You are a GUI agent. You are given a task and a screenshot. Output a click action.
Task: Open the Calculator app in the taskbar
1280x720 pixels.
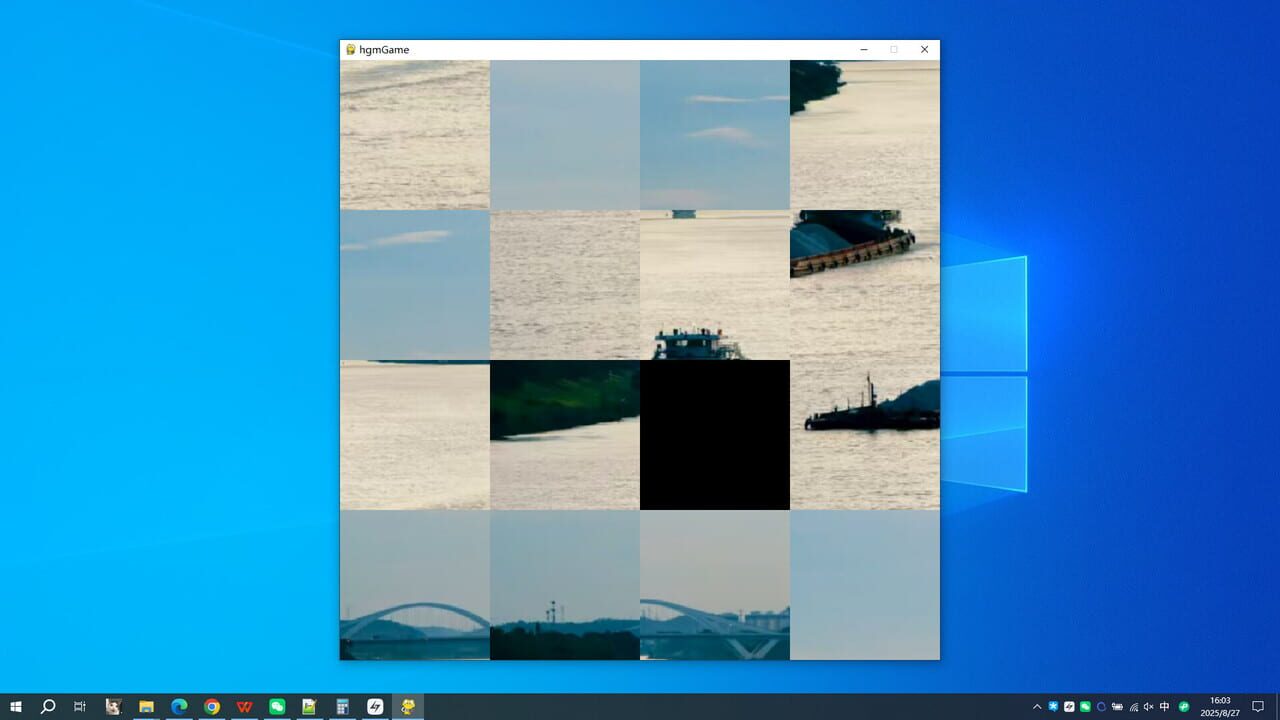342,707
